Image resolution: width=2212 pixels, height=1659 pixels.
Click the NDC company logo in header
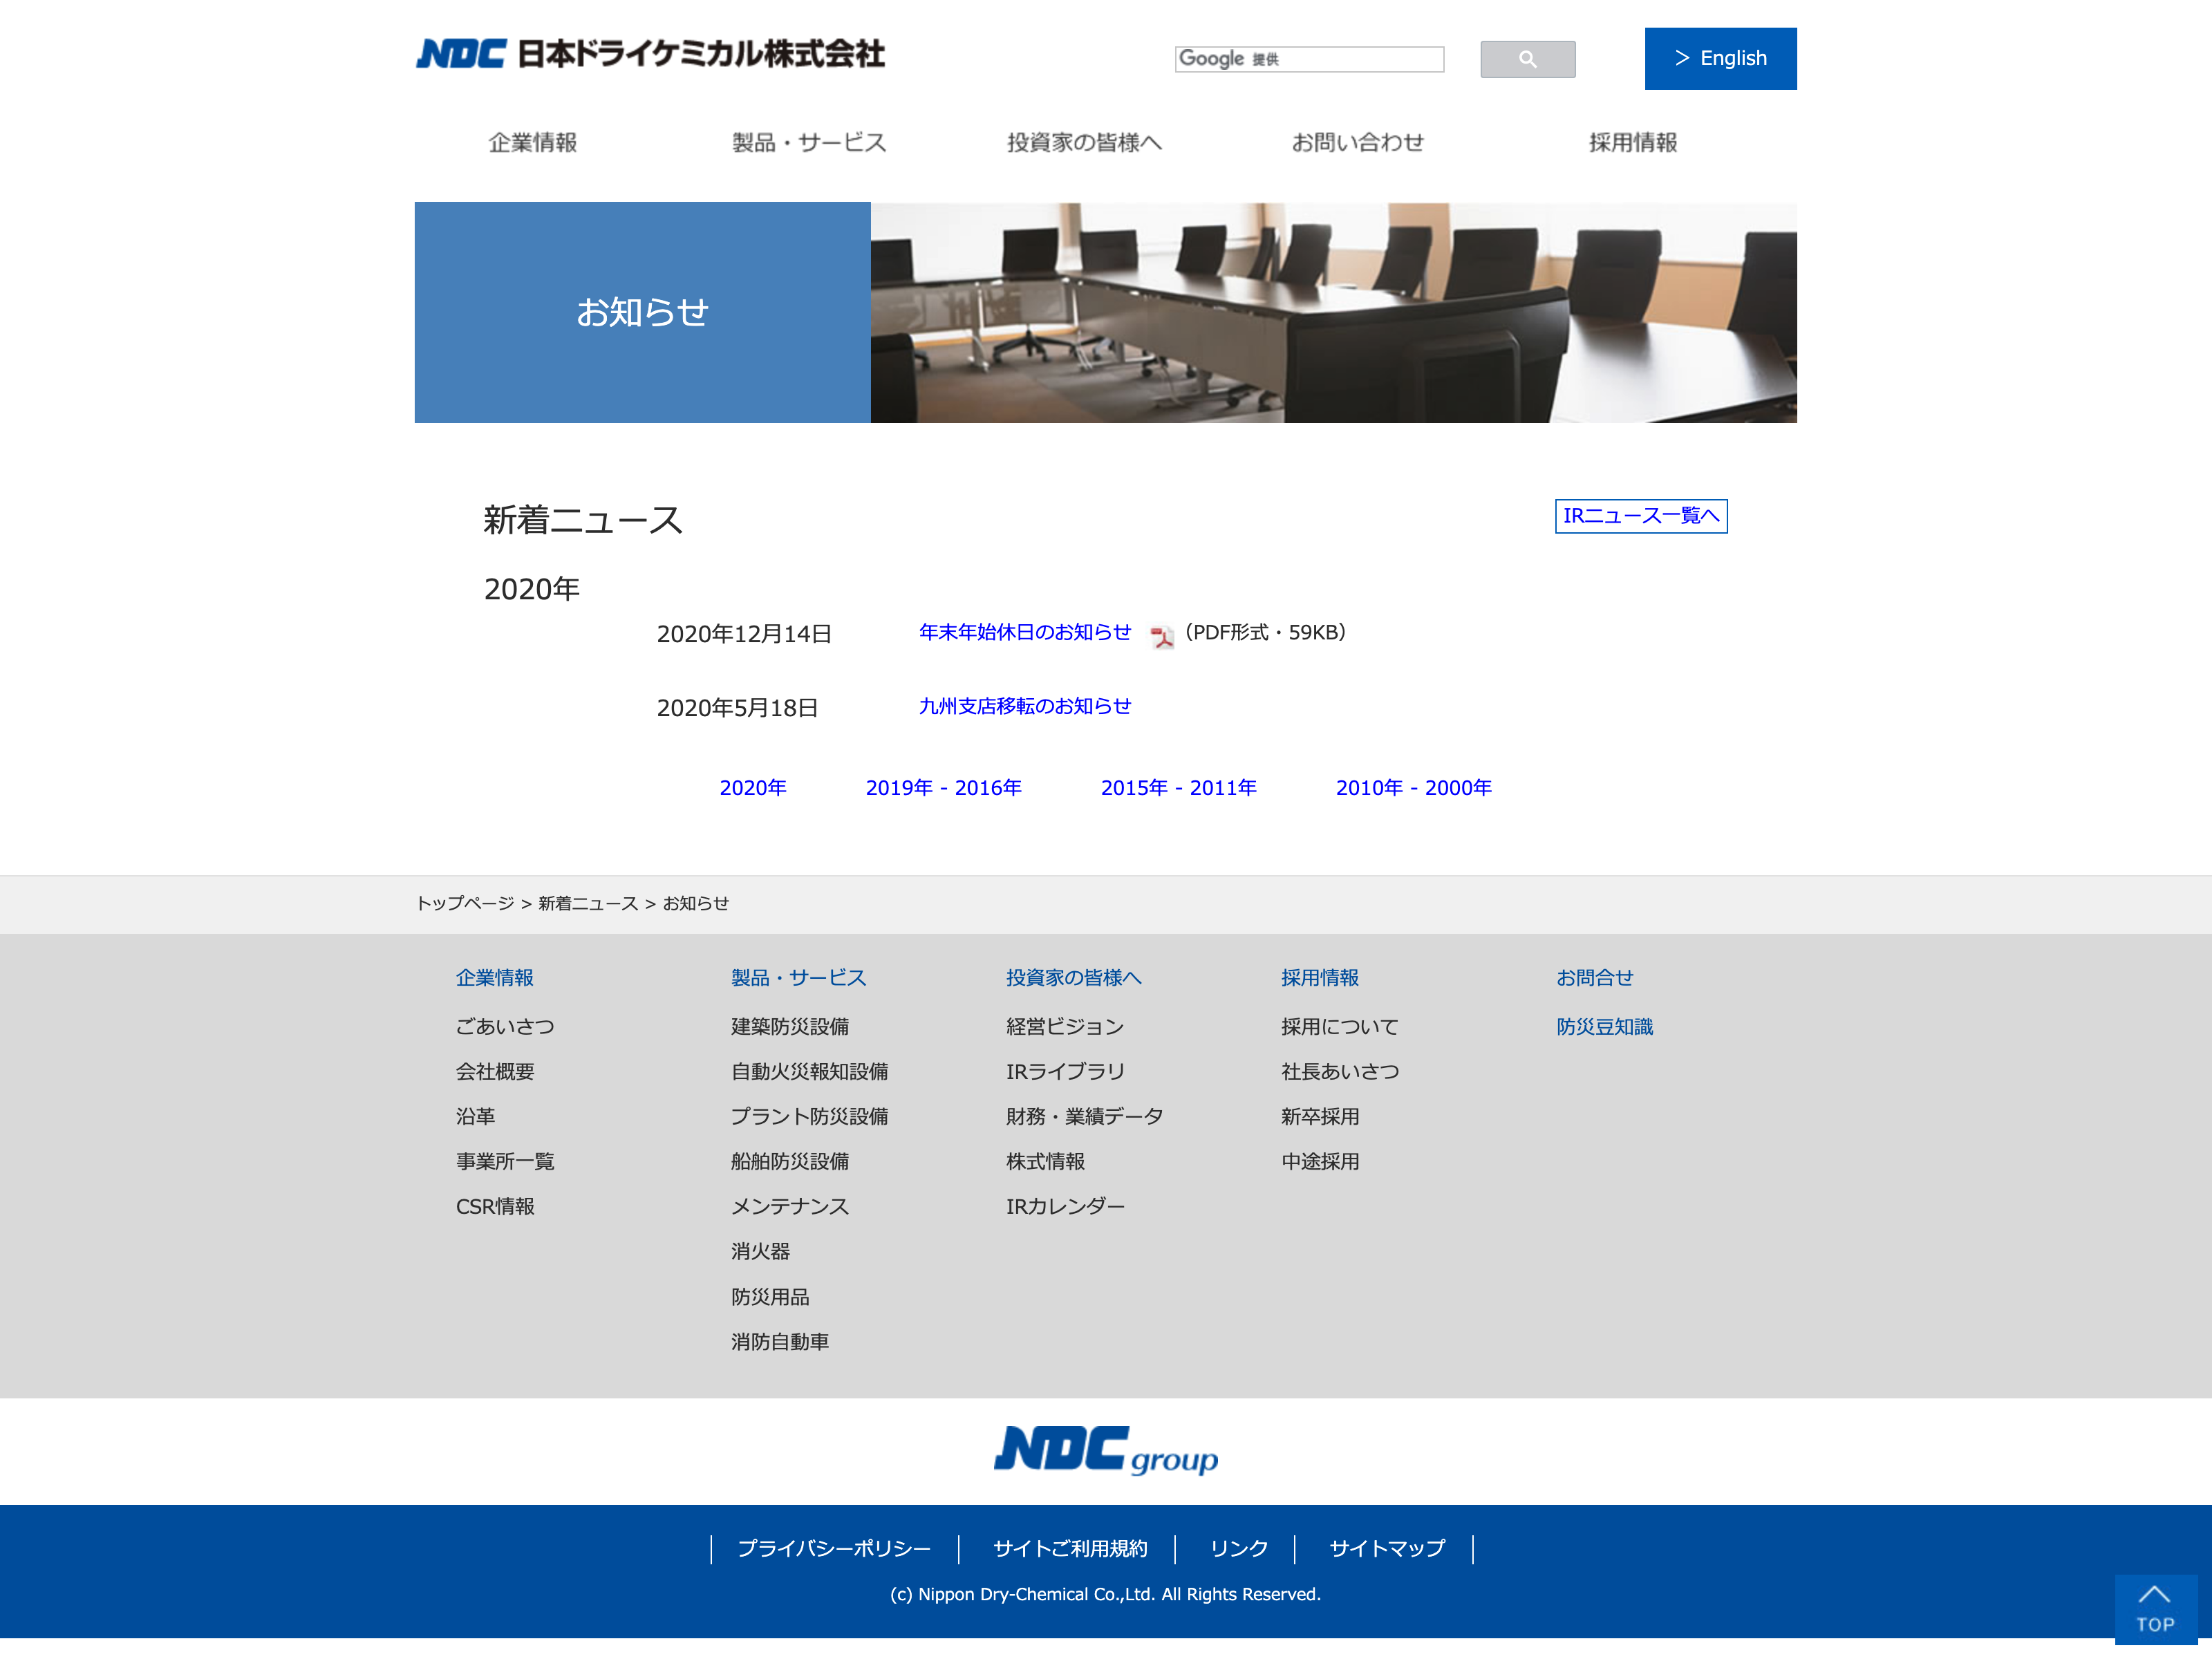point(650,54)
